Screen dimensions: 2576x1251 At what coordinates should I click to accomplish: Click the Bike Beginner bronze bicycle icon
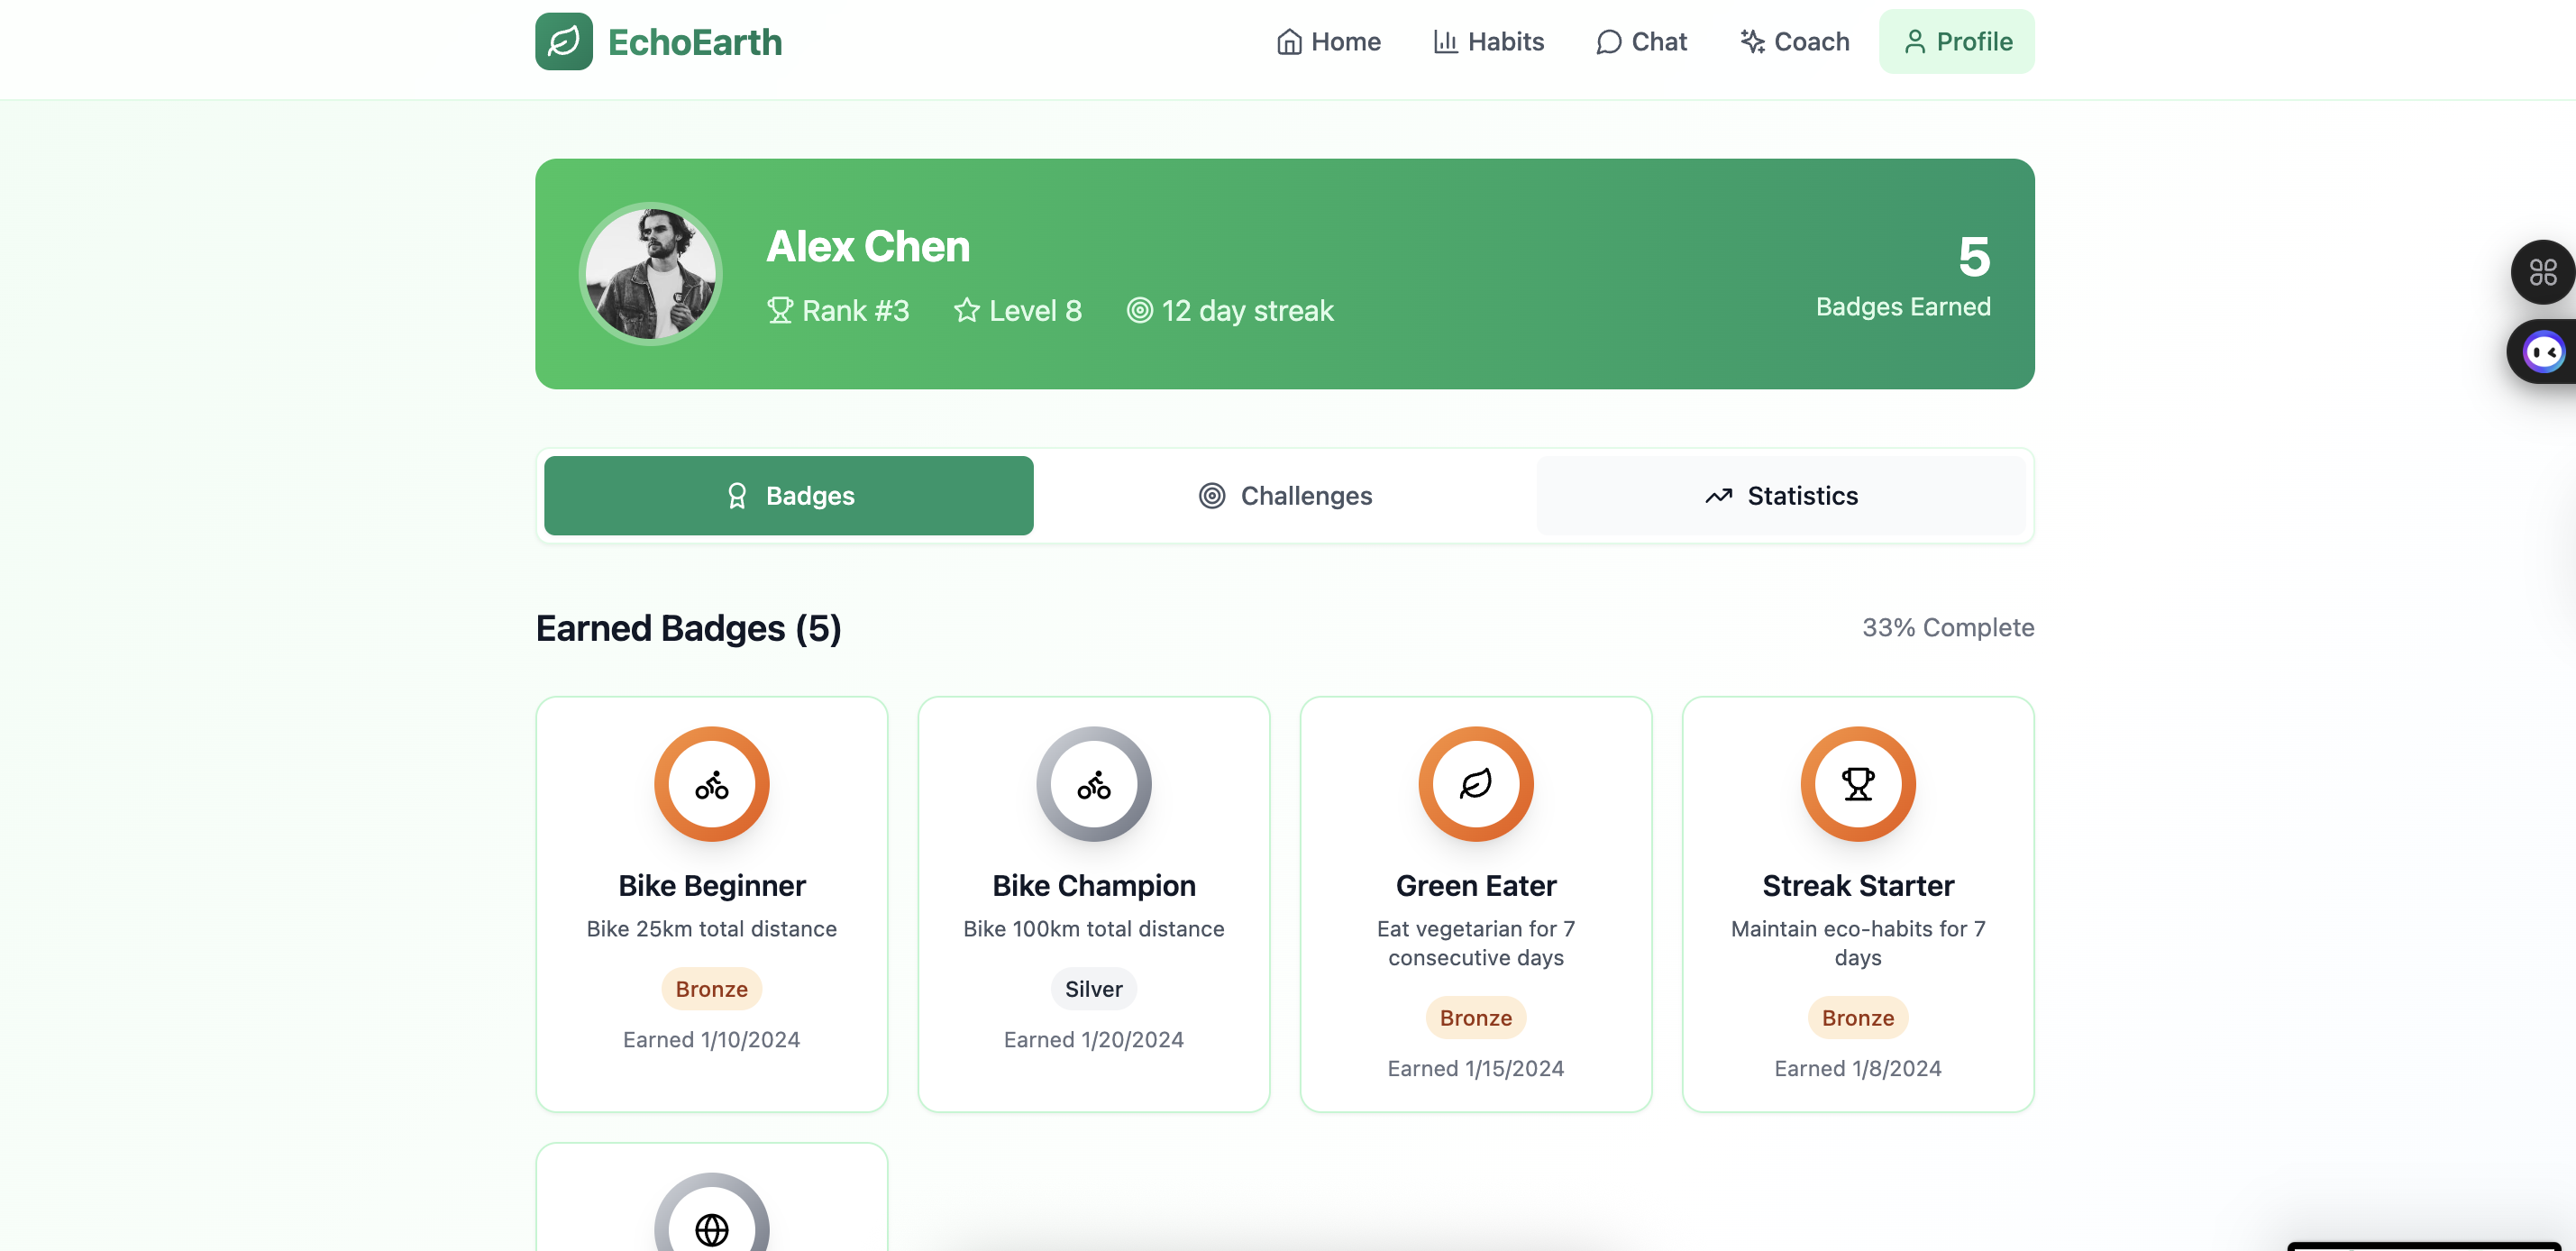[711, 784]
